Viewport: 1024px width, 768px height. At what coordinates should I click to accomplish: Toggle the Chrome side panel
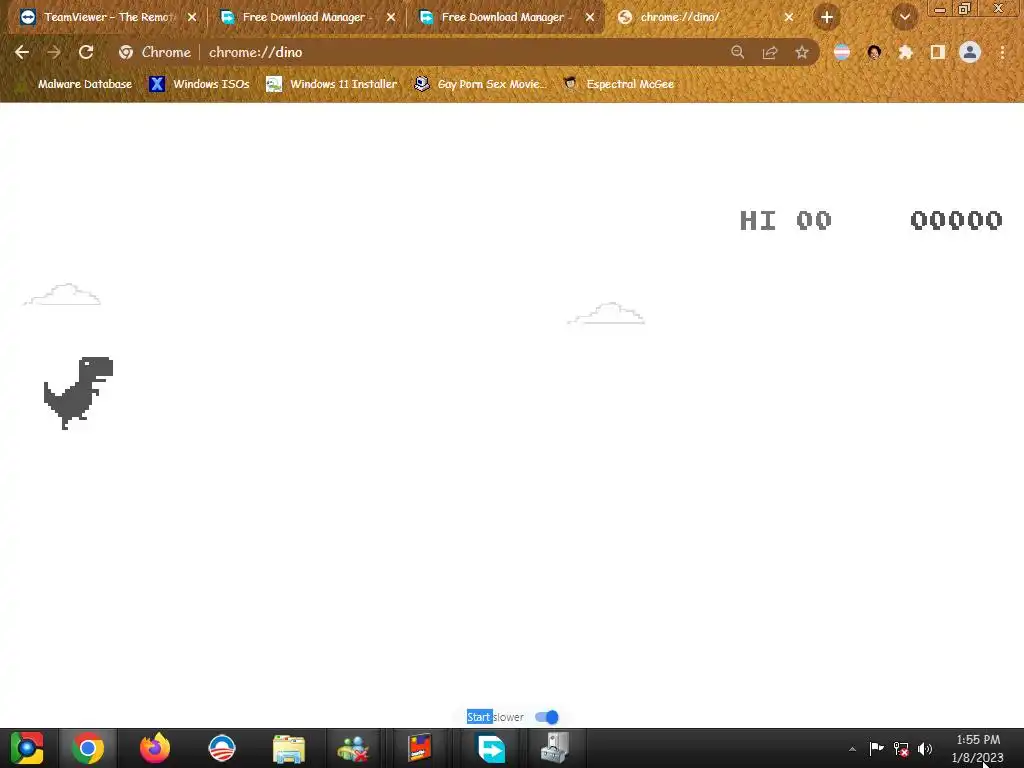coord(938,52)
